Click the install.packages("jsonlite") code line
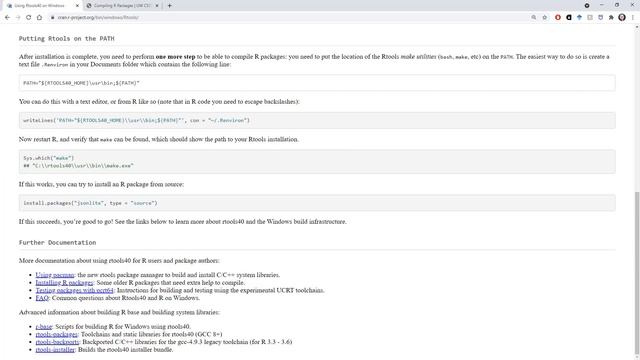The height and width of the screenshot is (360, 640). coord(90,203)
